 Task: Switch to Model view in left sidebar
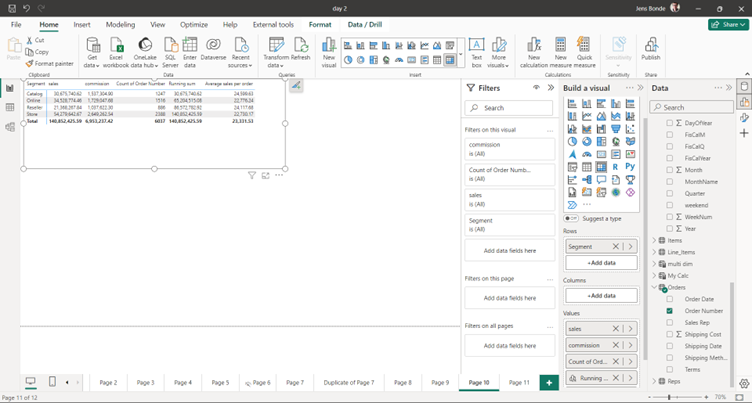click(x=10, y=127)
